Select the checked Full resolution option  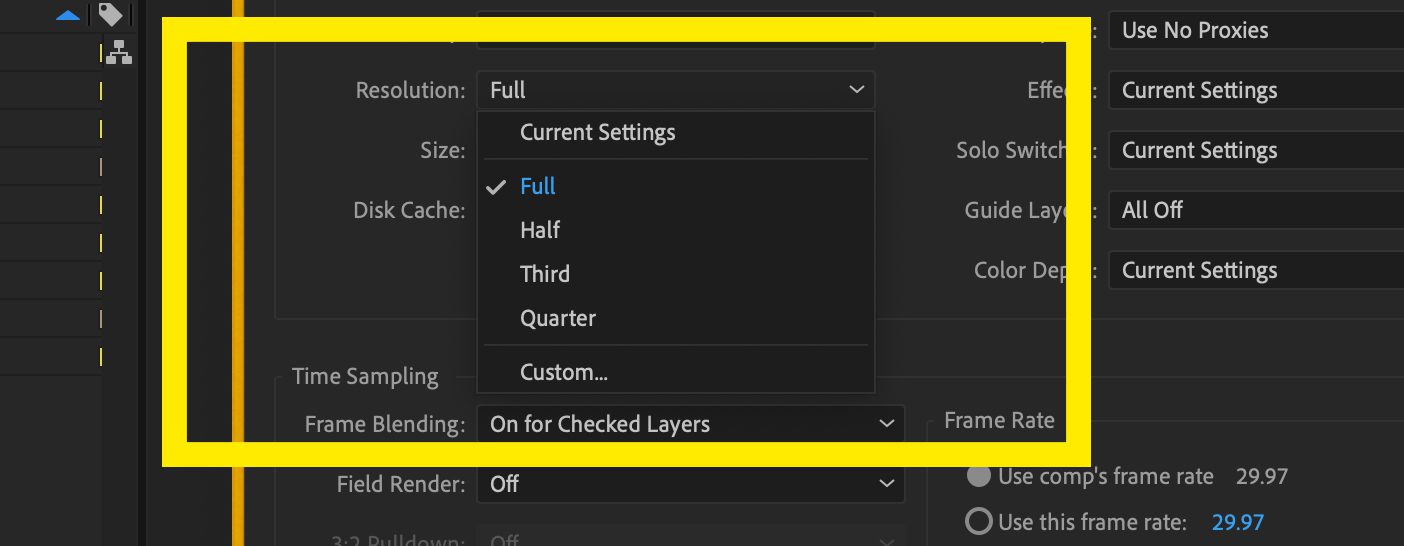pyautogui.click(x=538, y=187)
